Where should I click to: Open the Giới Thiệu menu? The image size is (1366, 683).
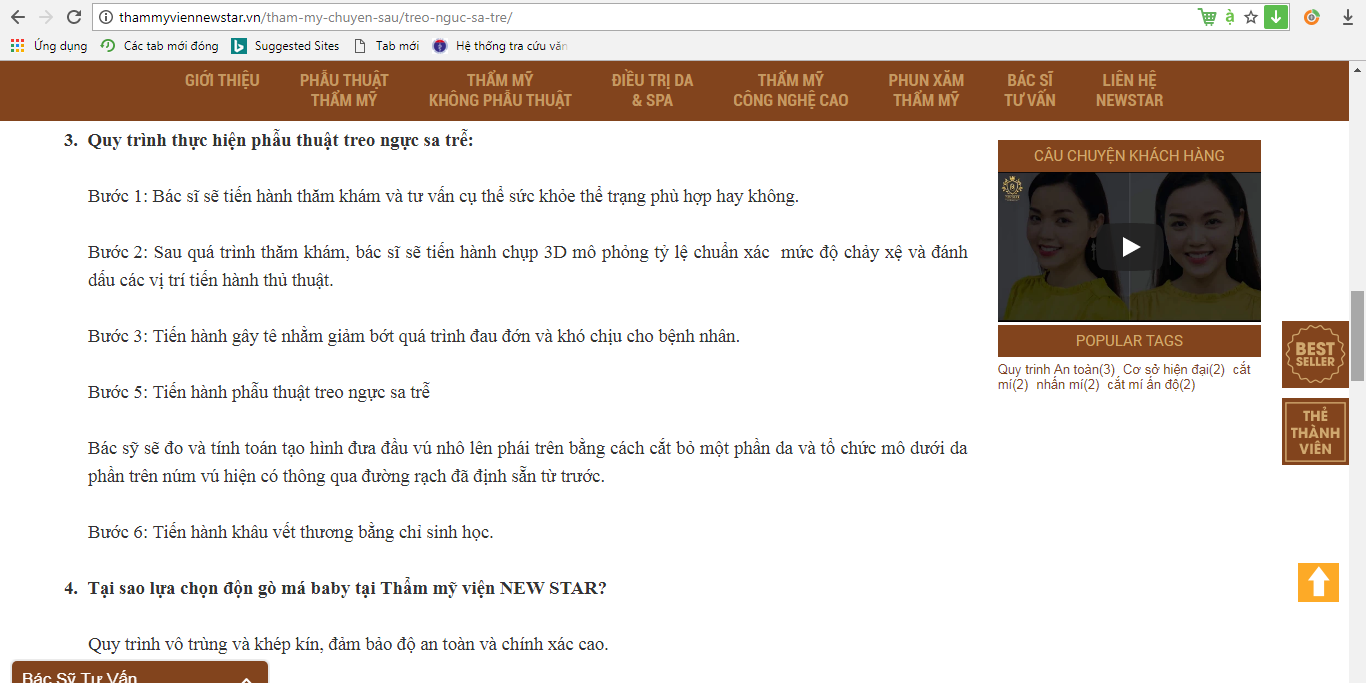point(222,80)
